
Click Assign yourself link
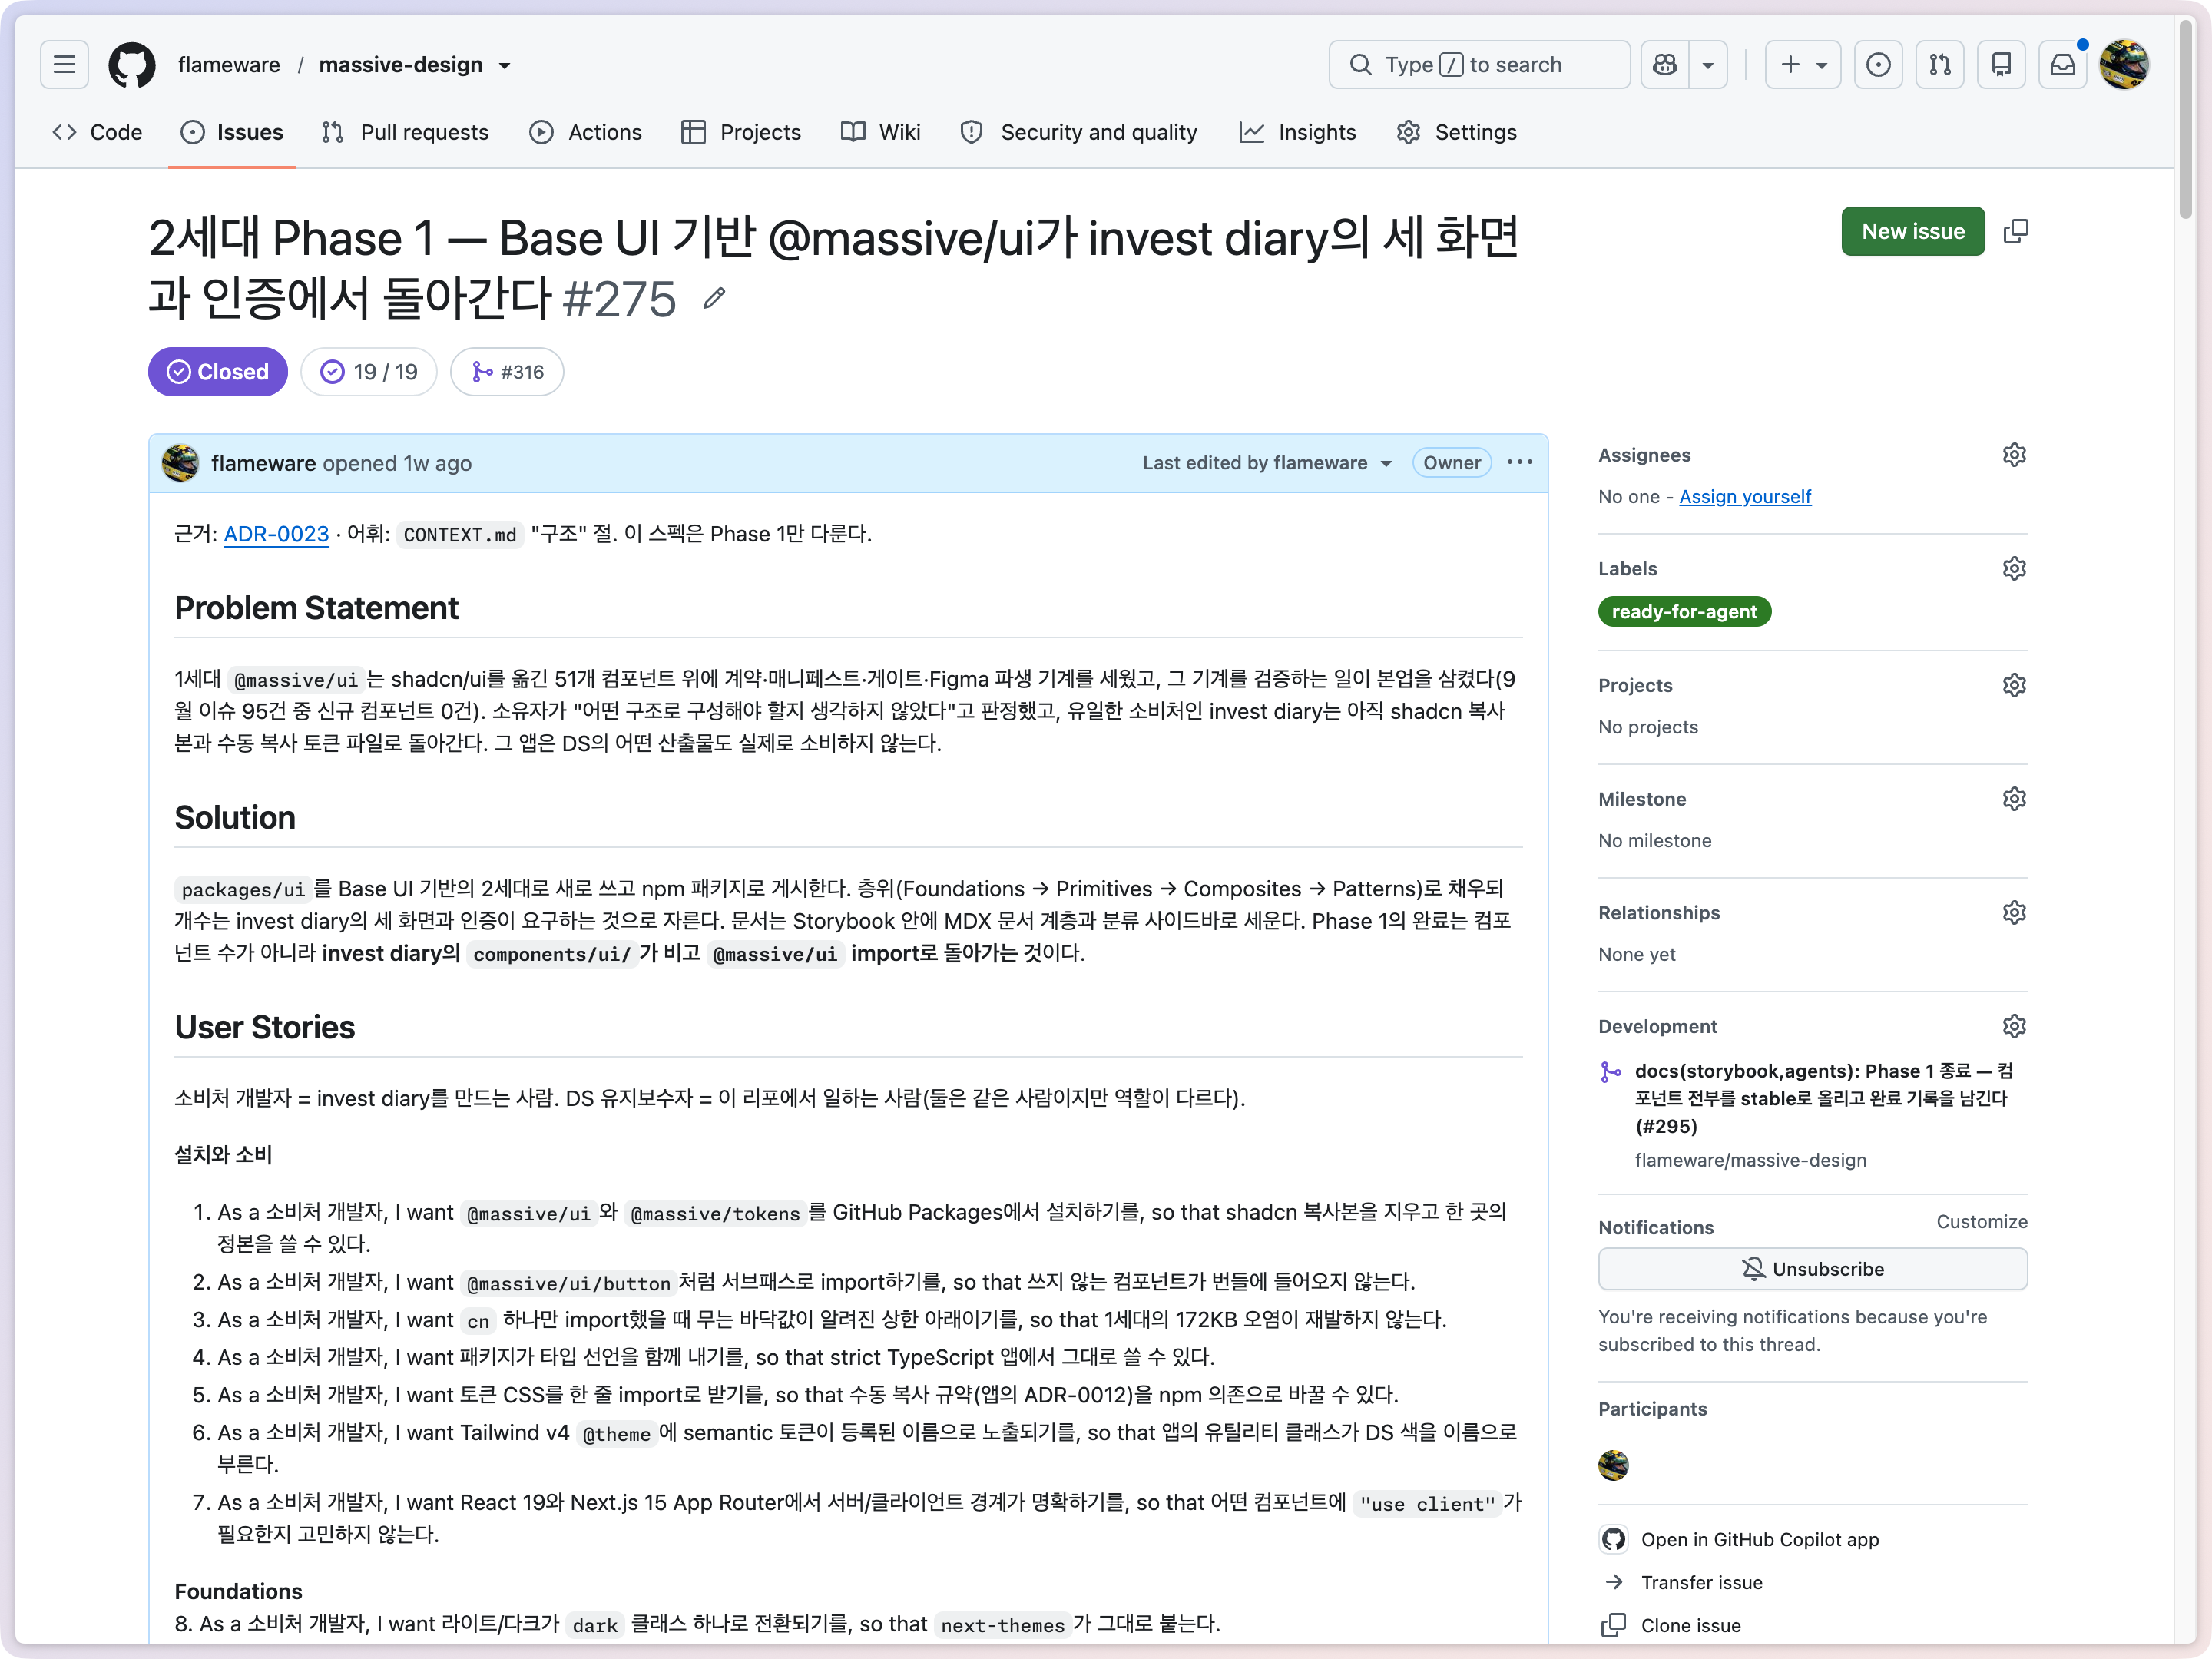coord(1745,497)
